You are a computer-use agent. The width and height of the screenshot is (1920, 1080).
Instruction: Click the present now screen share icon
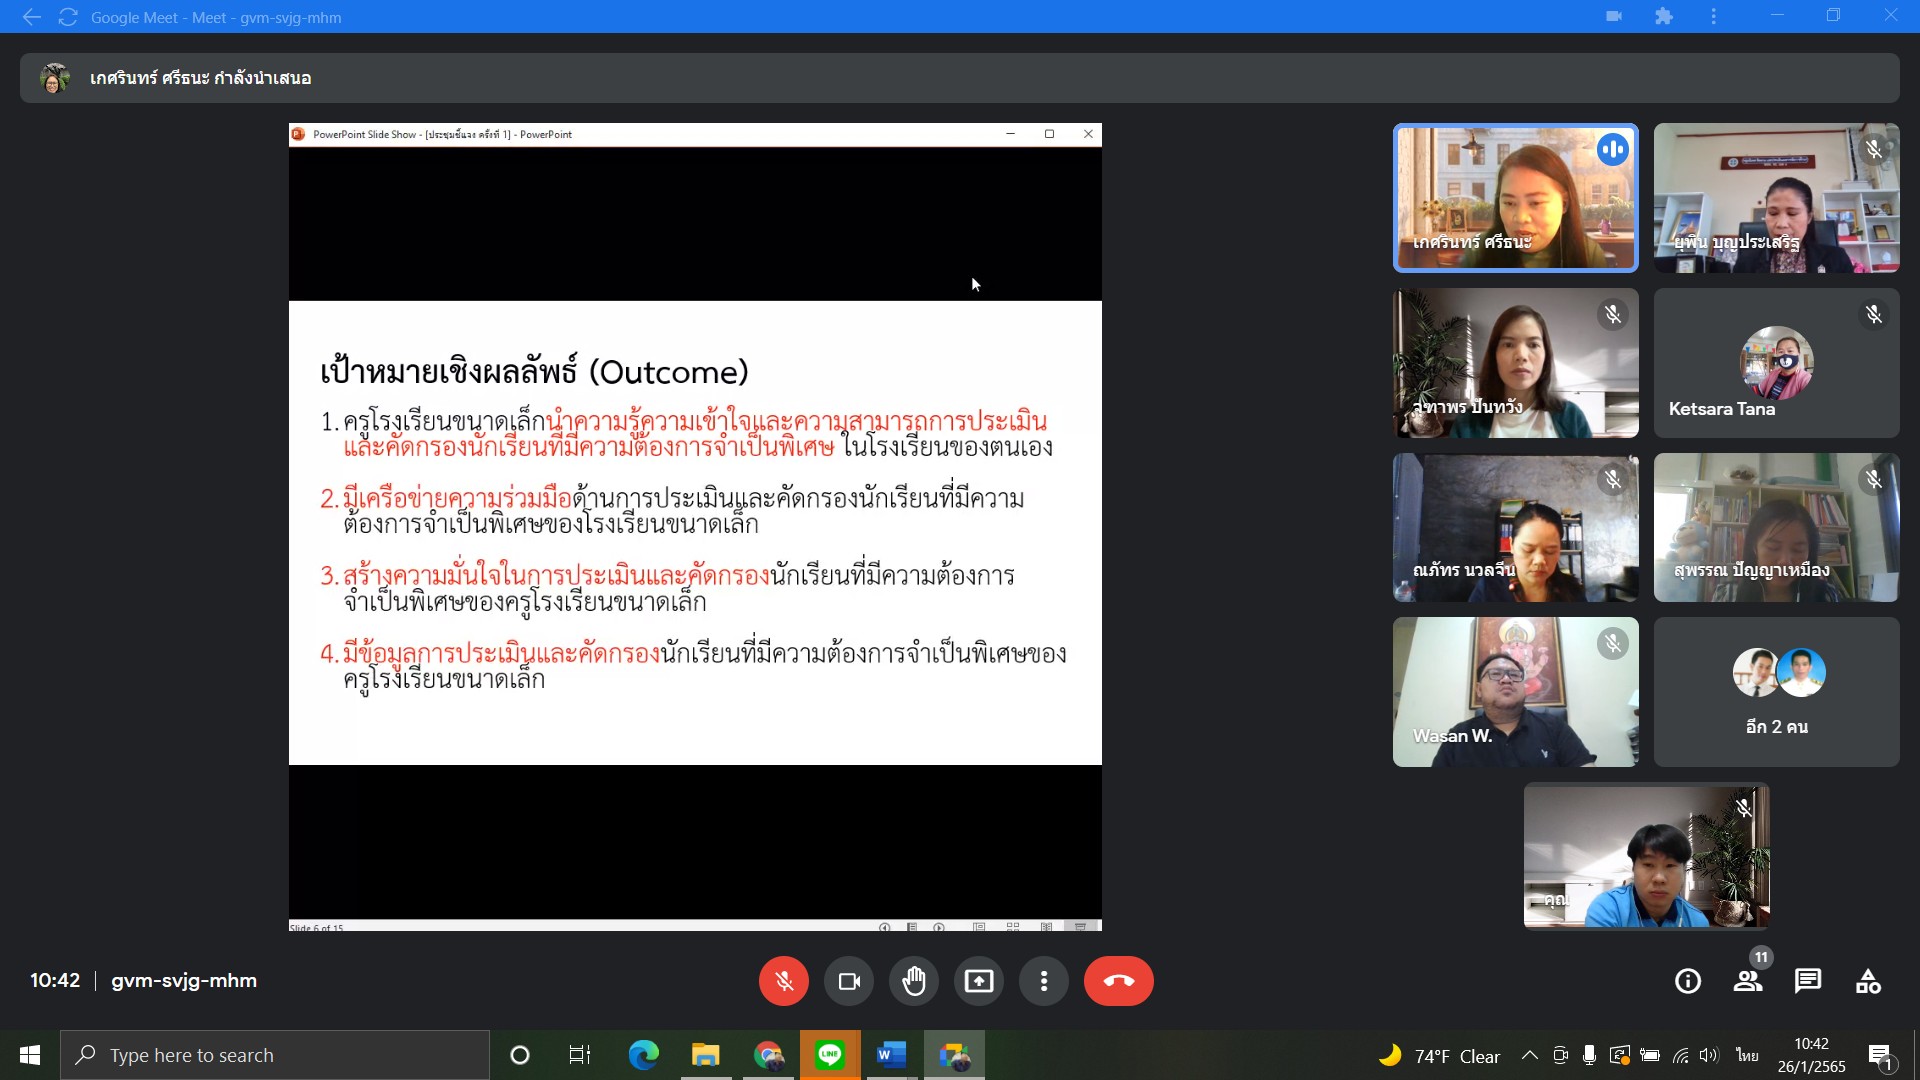point(979,981)
